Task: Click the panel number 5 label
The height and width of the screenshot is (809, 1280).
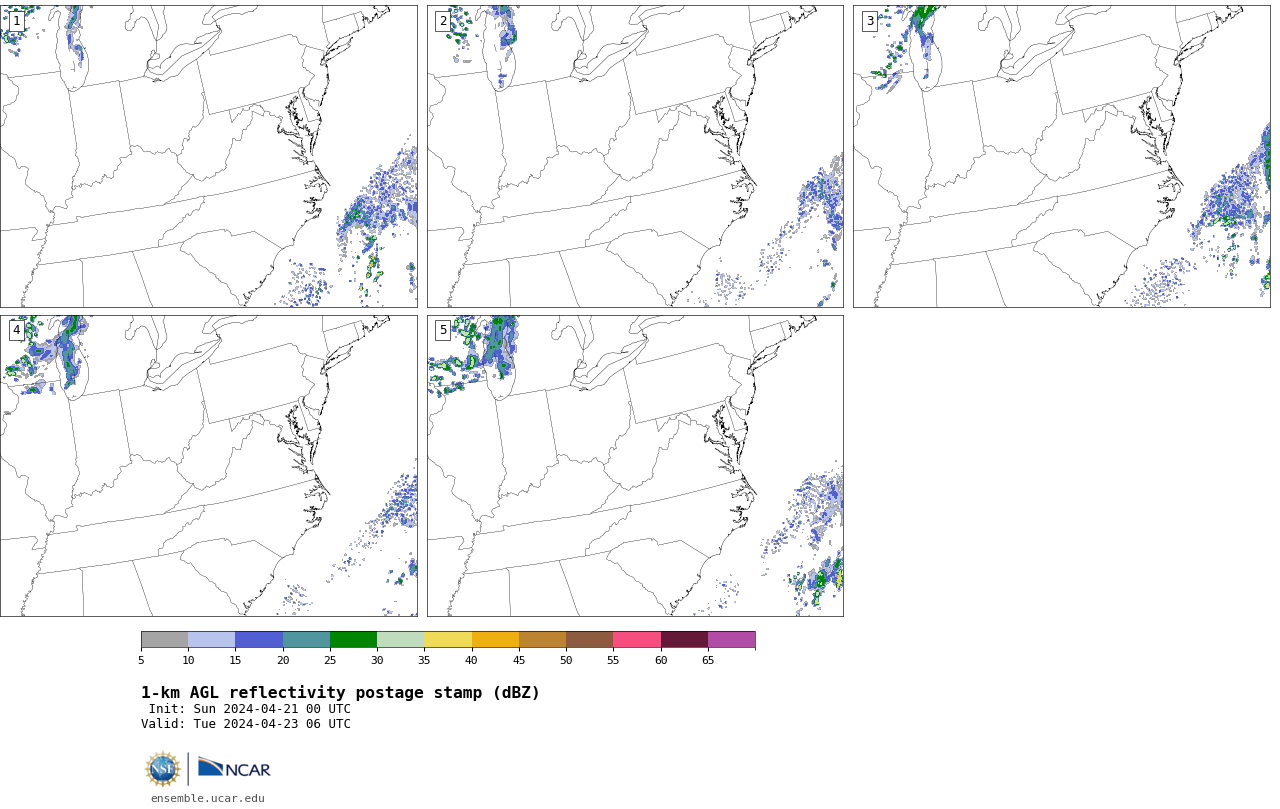Action: point(443,330)
